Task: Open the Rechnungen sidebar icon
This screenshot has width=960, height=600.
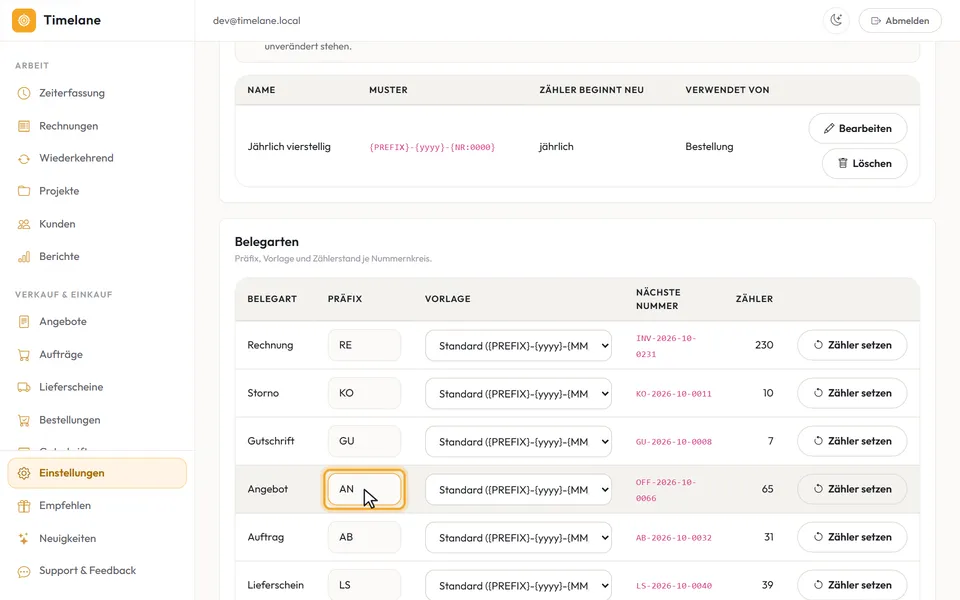Action: pos(24,126)
